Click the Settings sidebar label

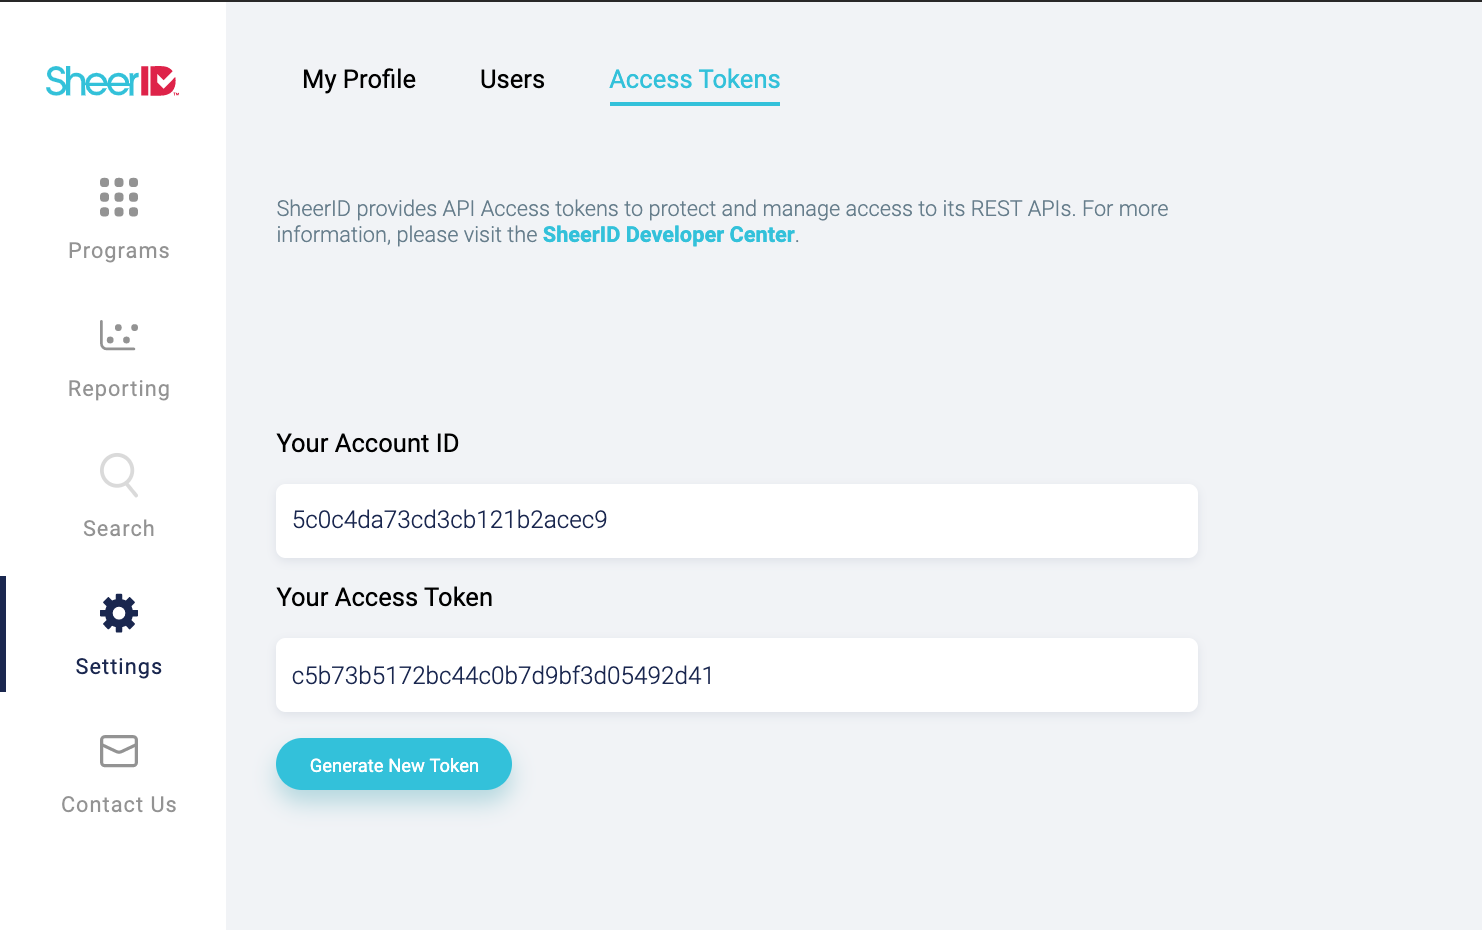point(119,667)
